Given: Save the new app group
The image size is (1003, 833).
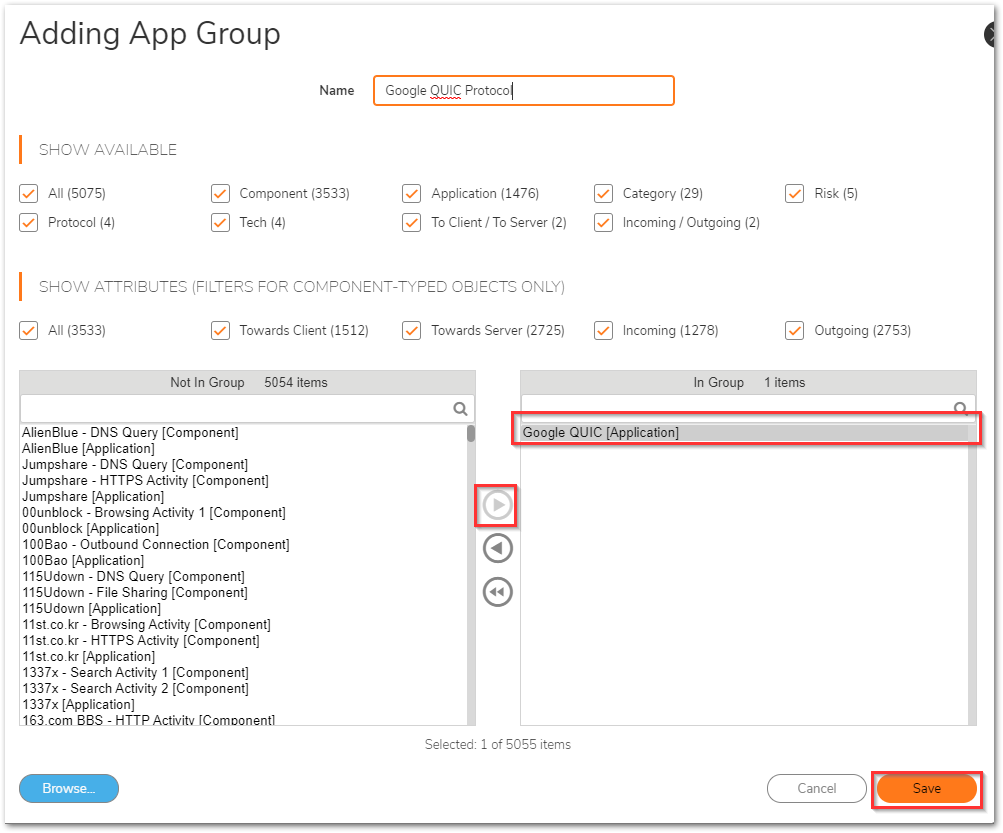Looking at the screenshot, I should [926, 788].
